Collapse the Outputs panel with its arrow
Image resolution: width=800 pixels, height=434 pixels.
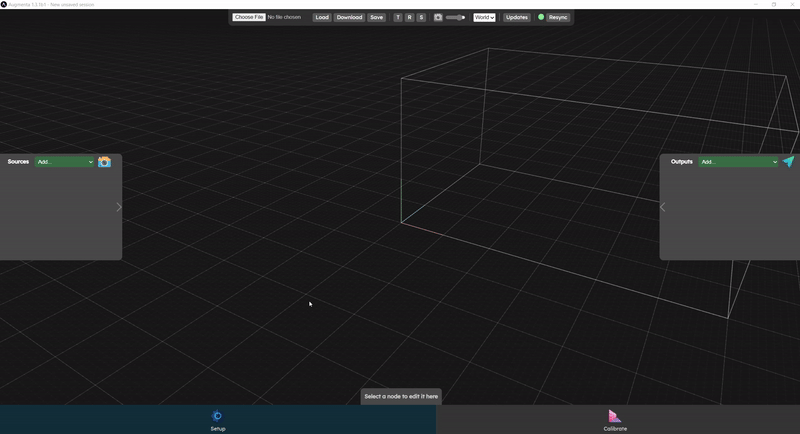[663, 207]
